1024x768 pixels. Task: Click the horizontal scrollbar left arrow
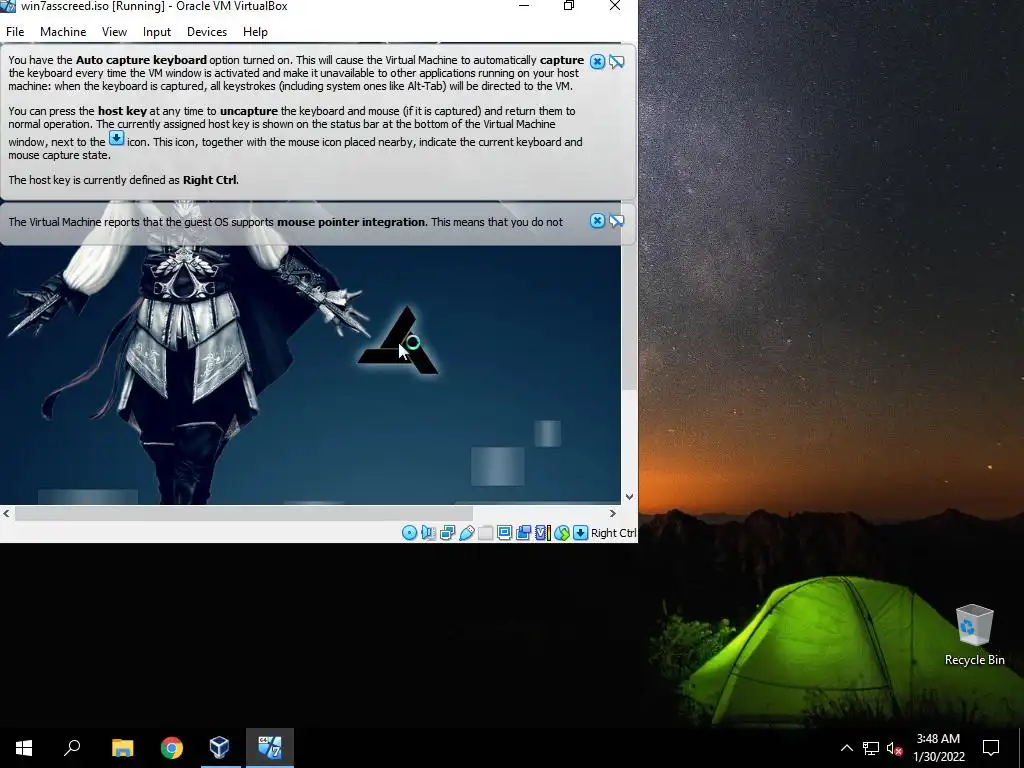(7, 513)
